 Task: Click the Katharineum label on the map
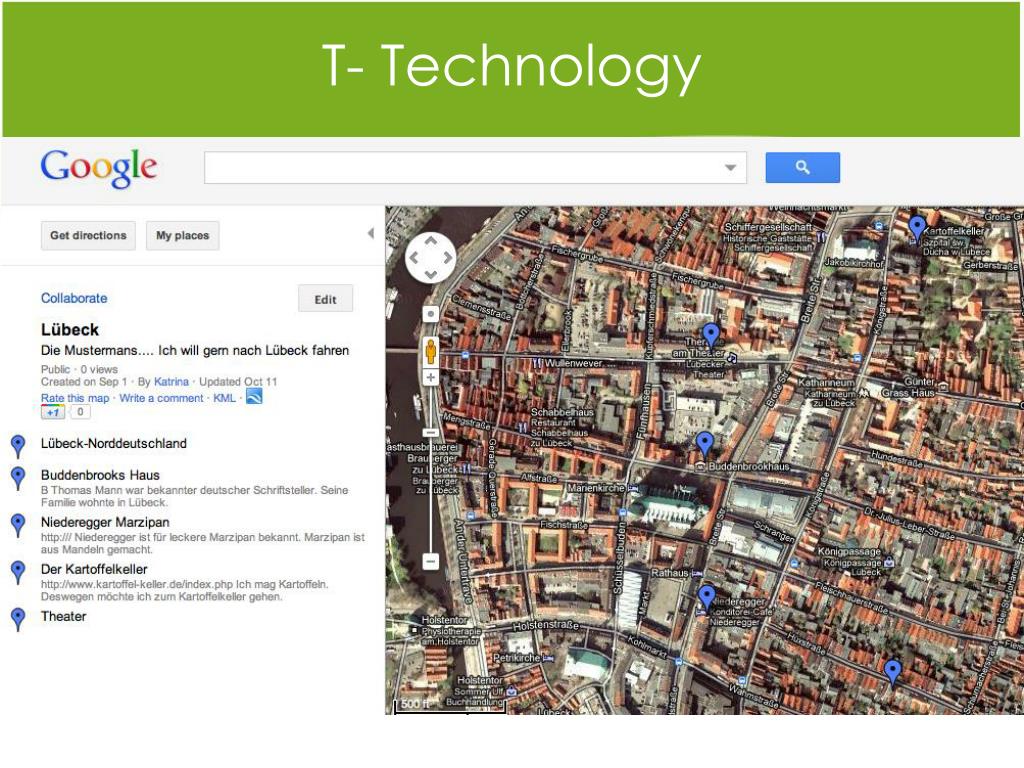(826, 382)
